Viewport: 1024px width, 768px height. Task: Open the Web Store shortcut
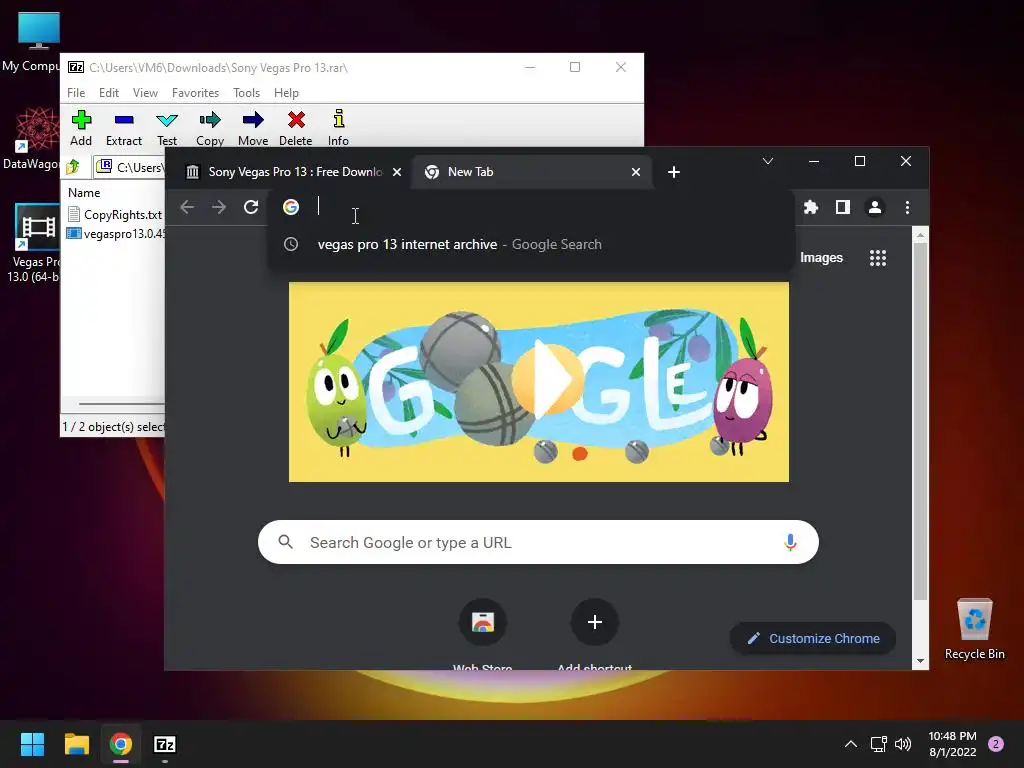[483, 622]
